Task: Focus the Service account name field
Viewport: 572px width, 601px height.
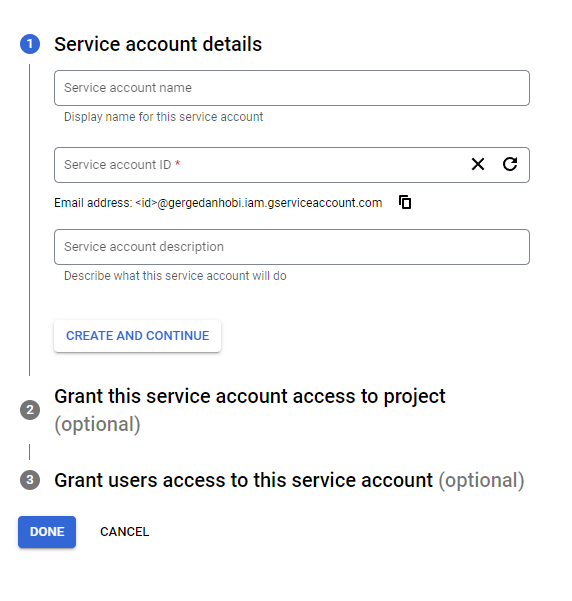Action: click(292, 88)
